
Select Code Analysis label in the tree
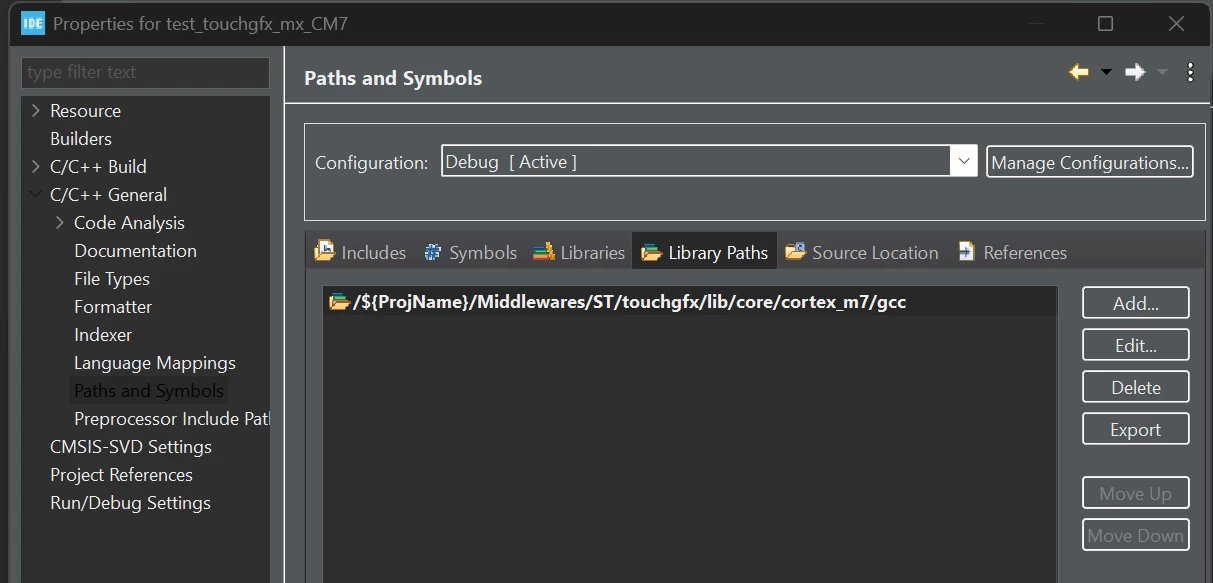point(129,222)
